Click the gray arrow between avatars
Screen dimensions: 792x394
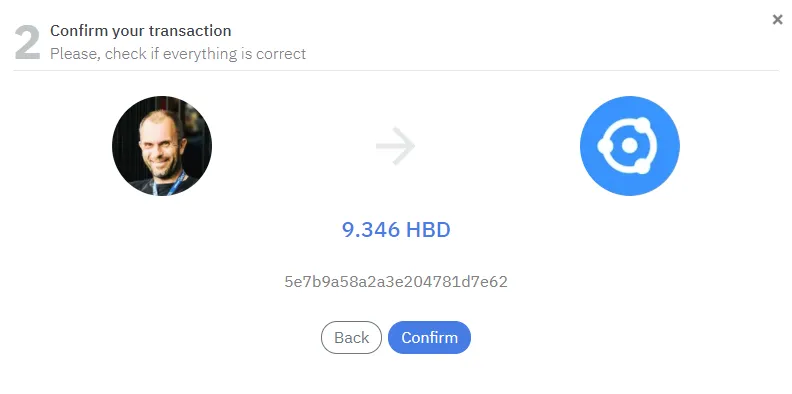pos(395,145)
